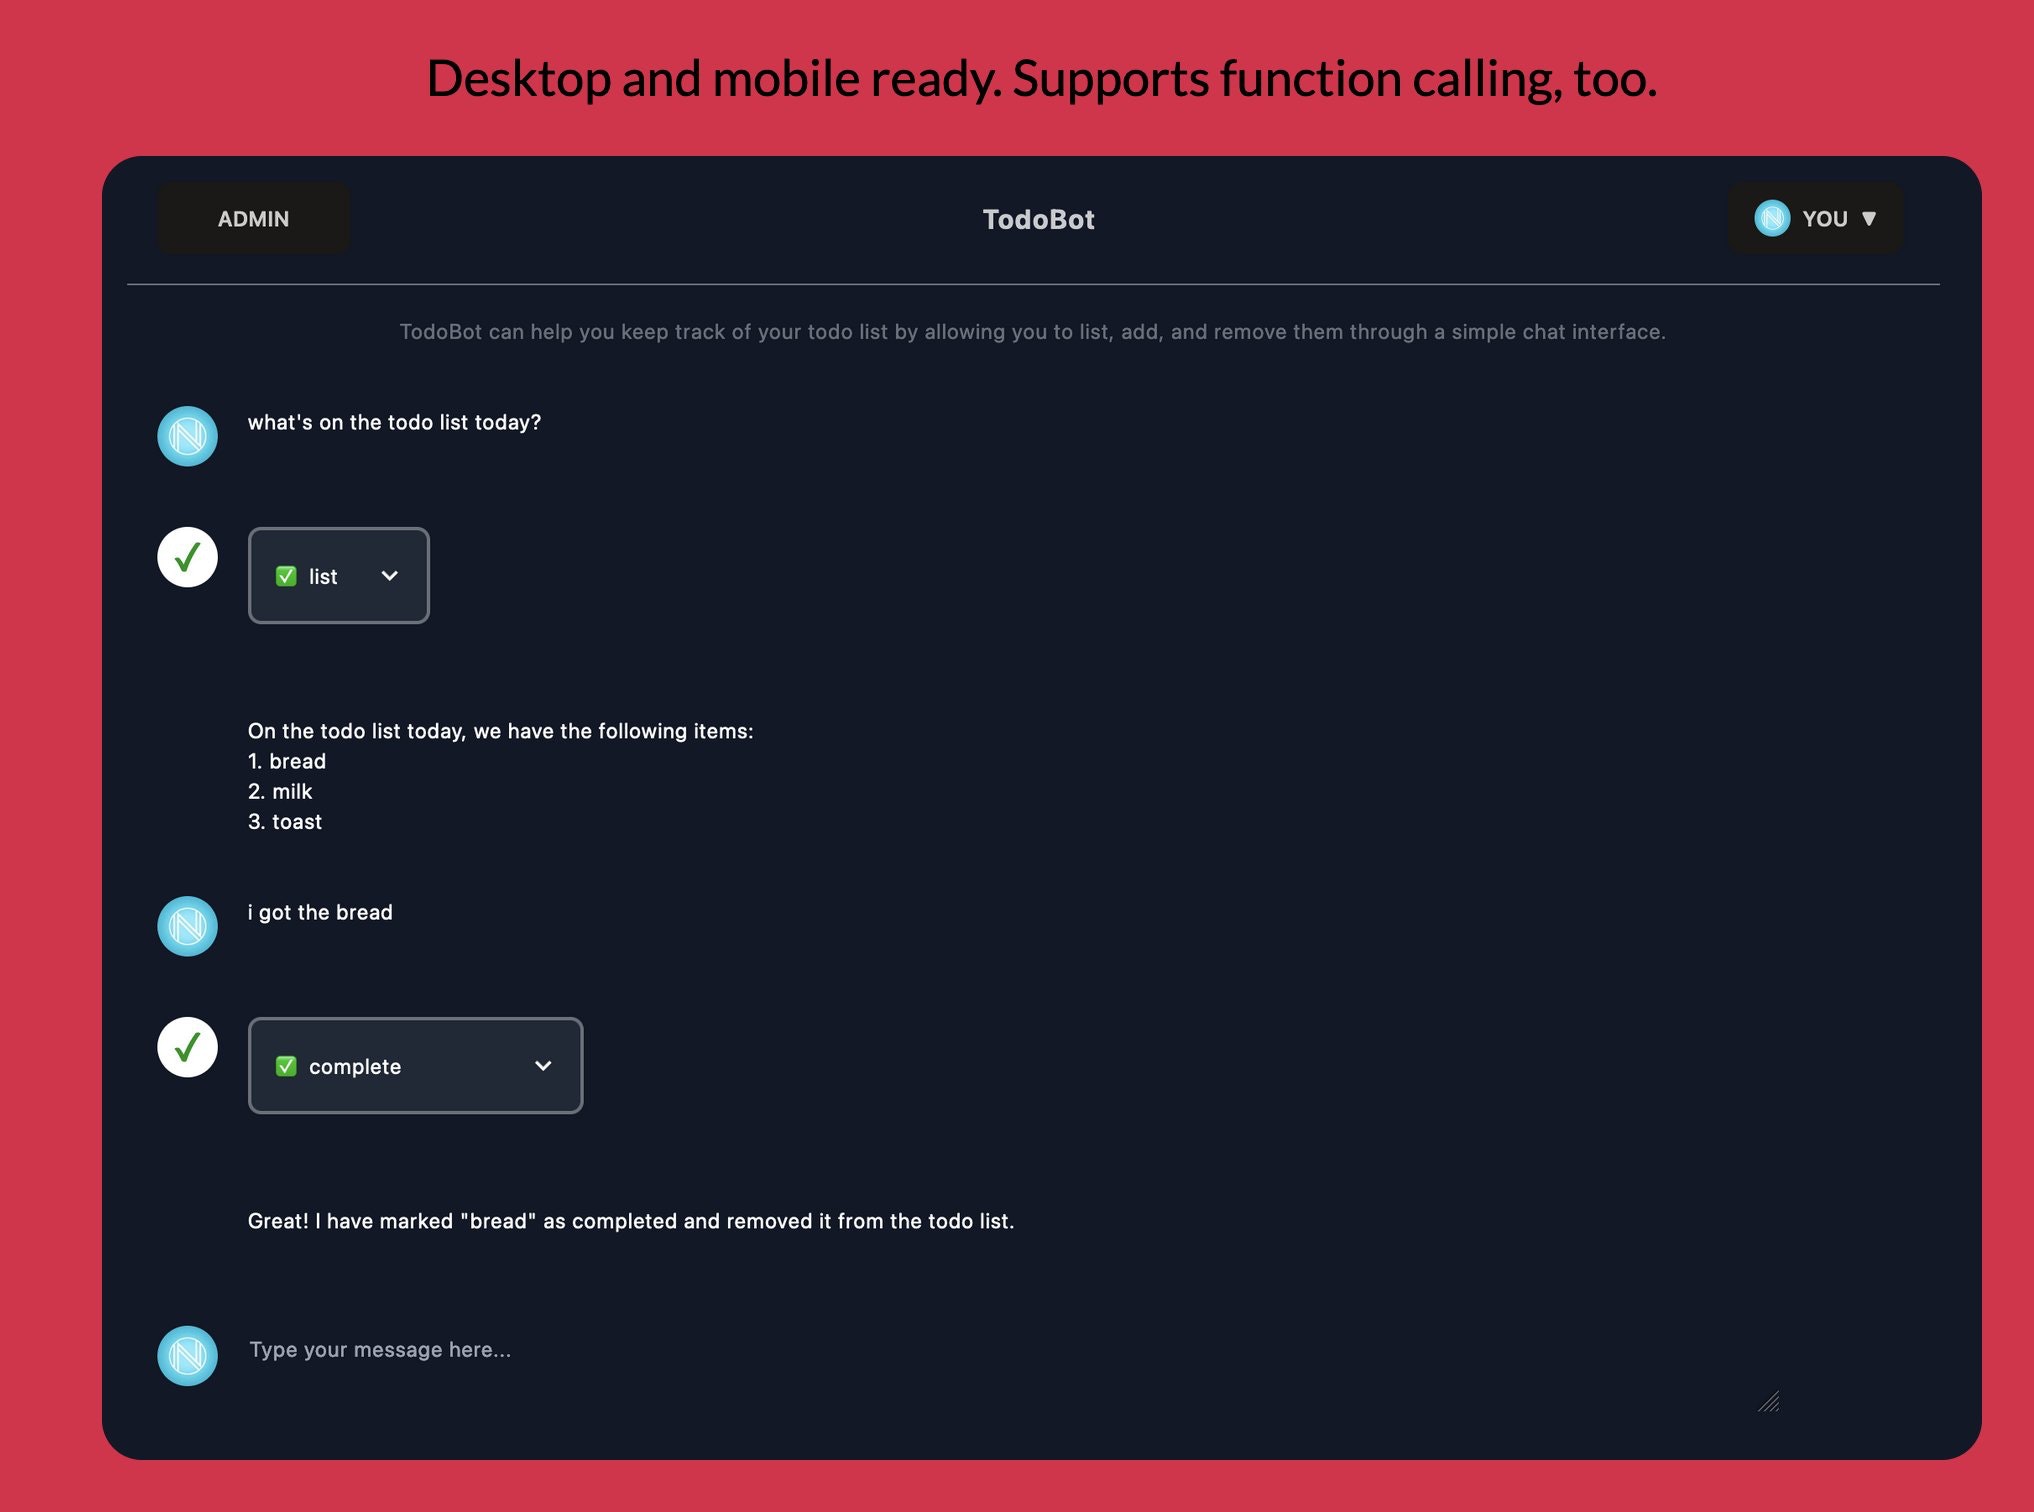
Task: Click the 'list' function label
Action: coord(323,577)
